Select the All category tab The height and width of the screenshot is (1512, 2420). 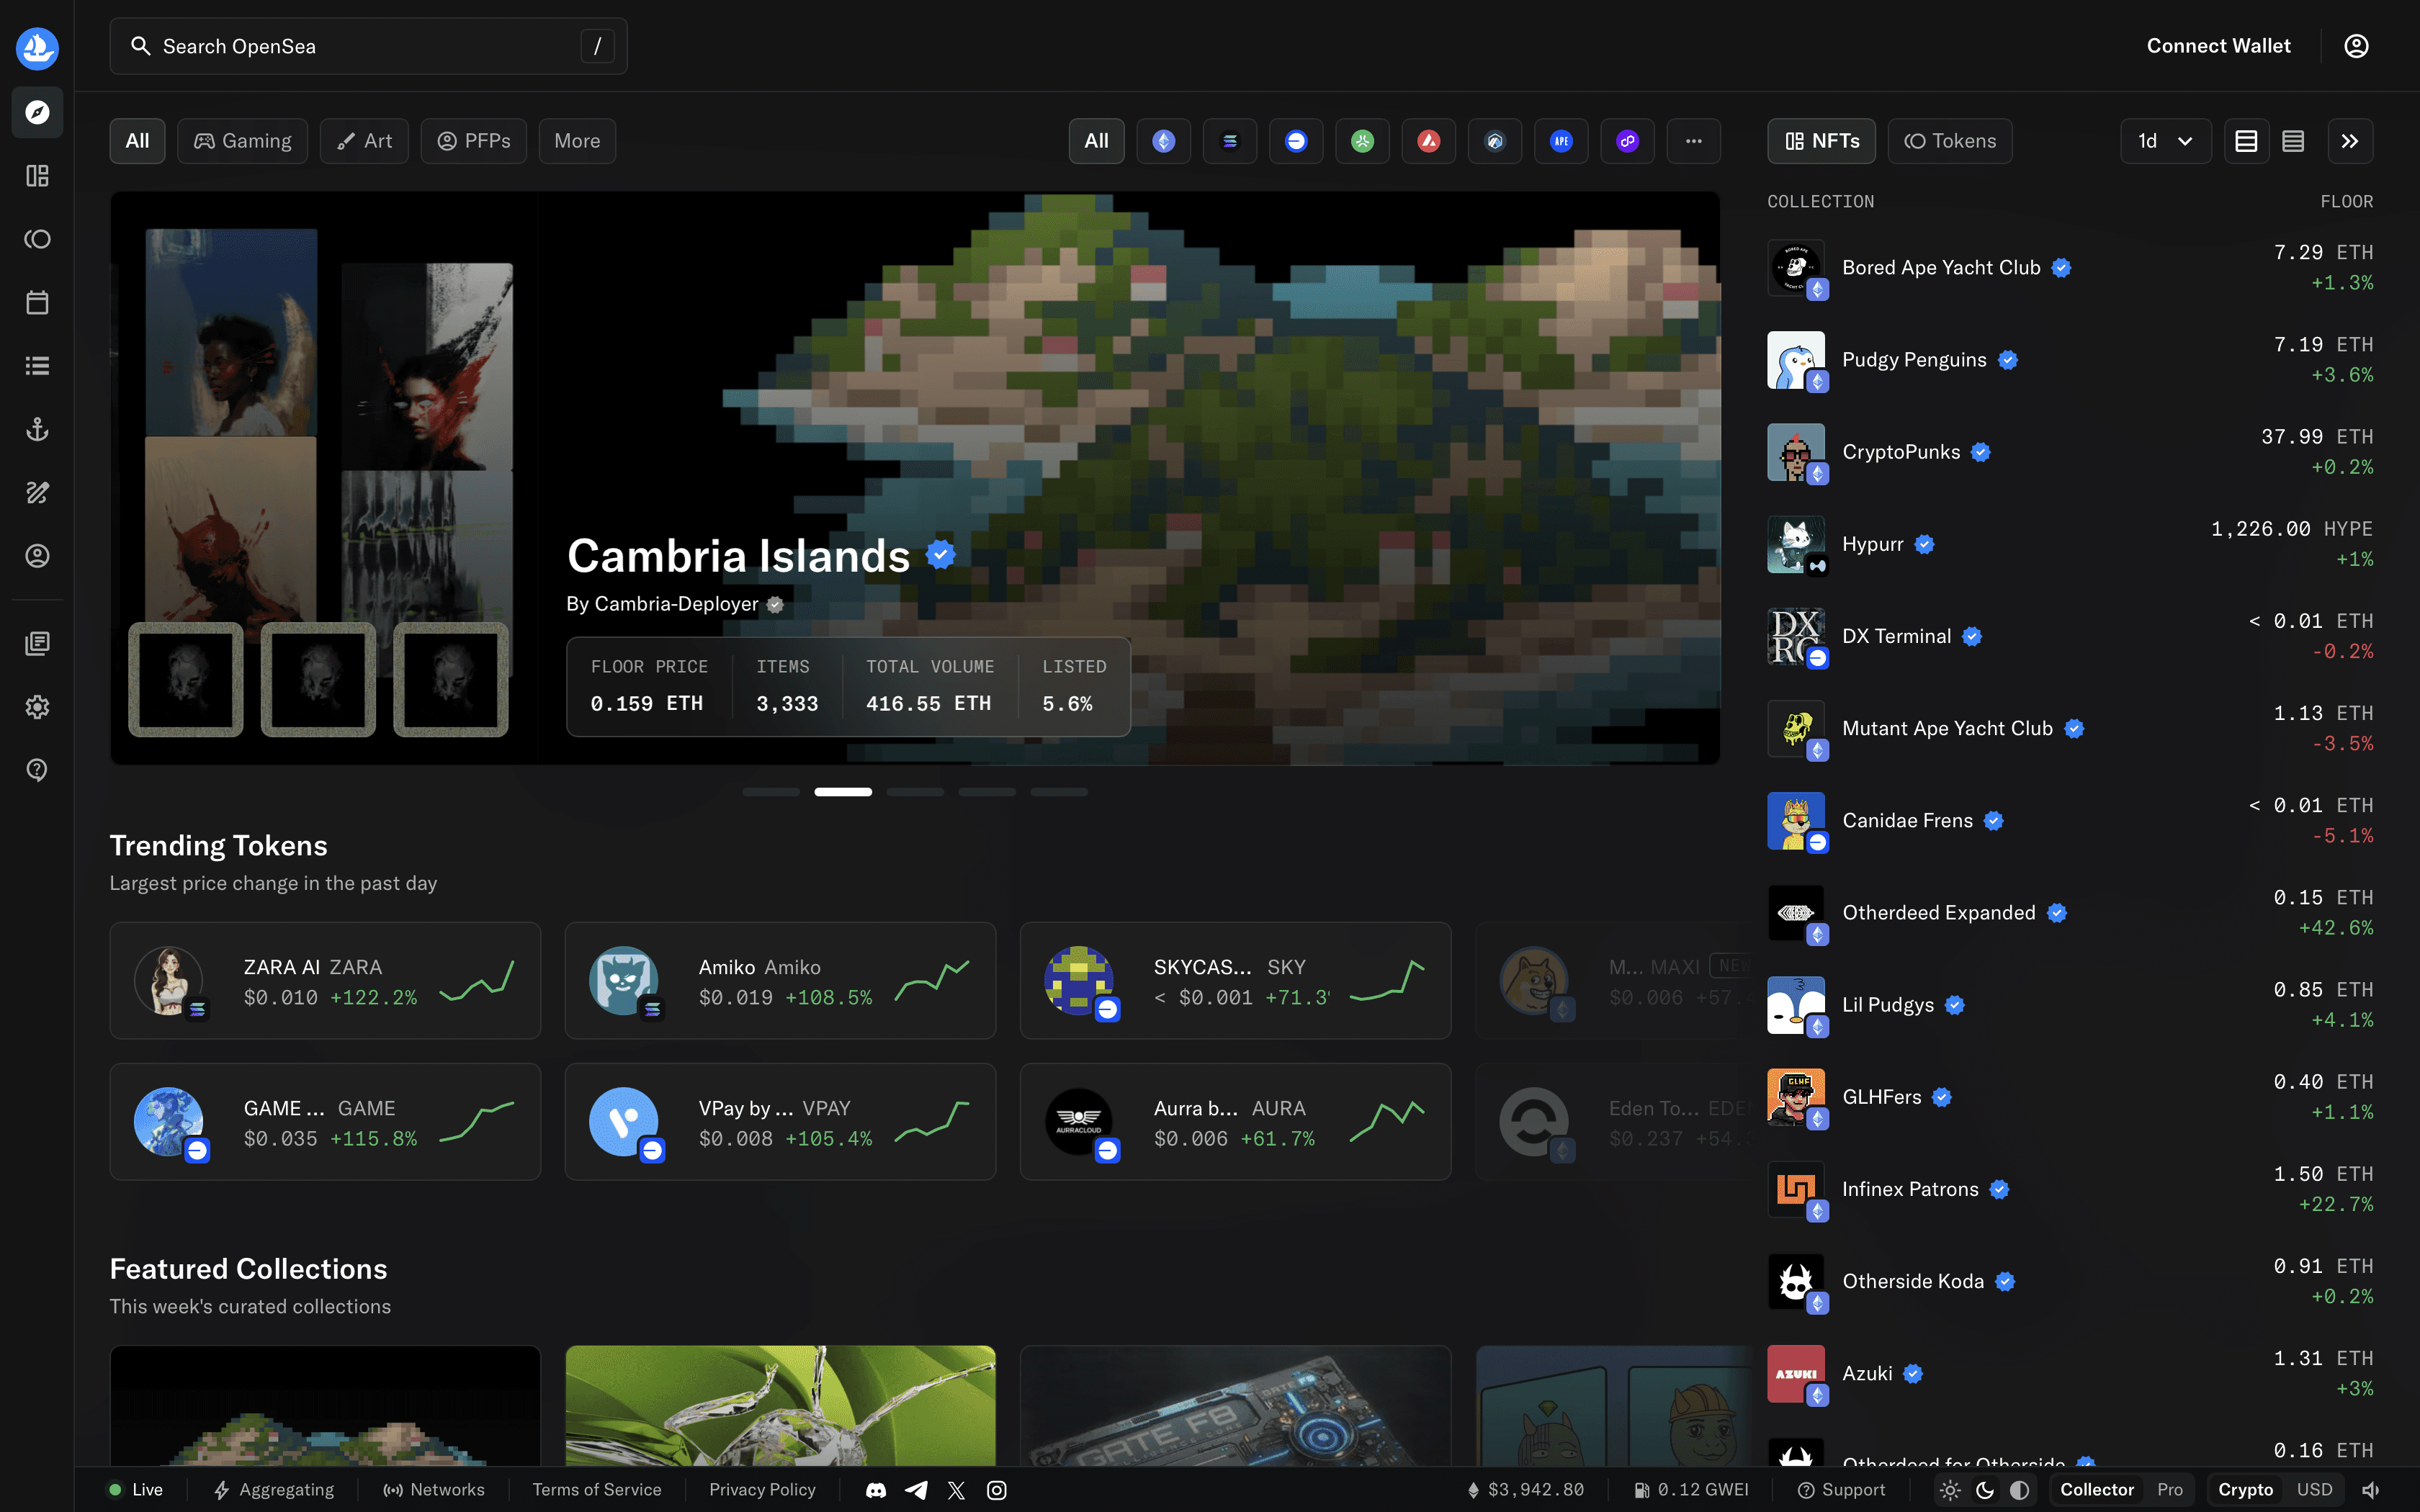137,141
